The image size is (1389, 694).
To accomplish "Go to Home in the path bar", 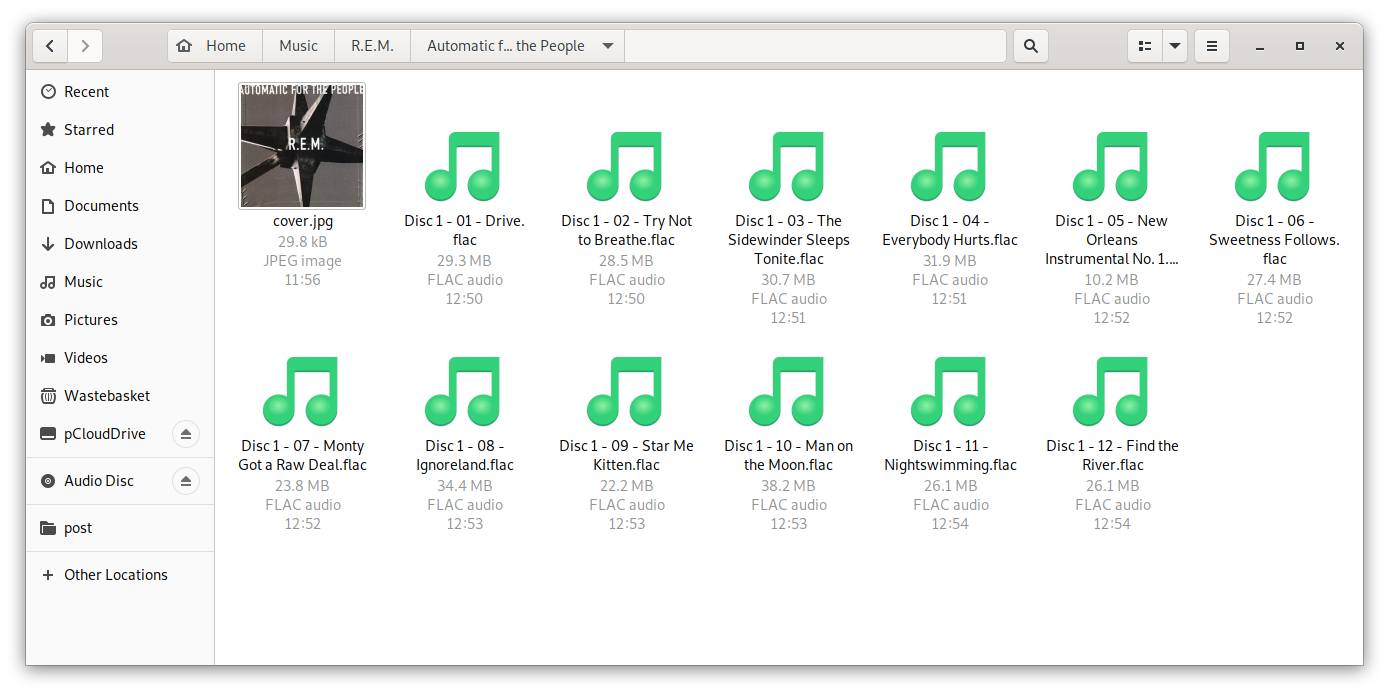I will tap(214, 46).
